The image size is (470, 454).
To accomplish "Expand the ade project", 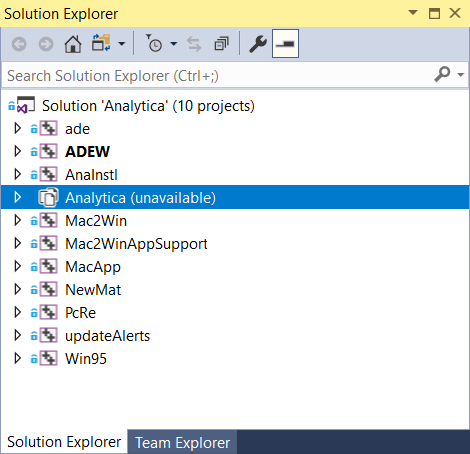I will click(x=17, y=128).
